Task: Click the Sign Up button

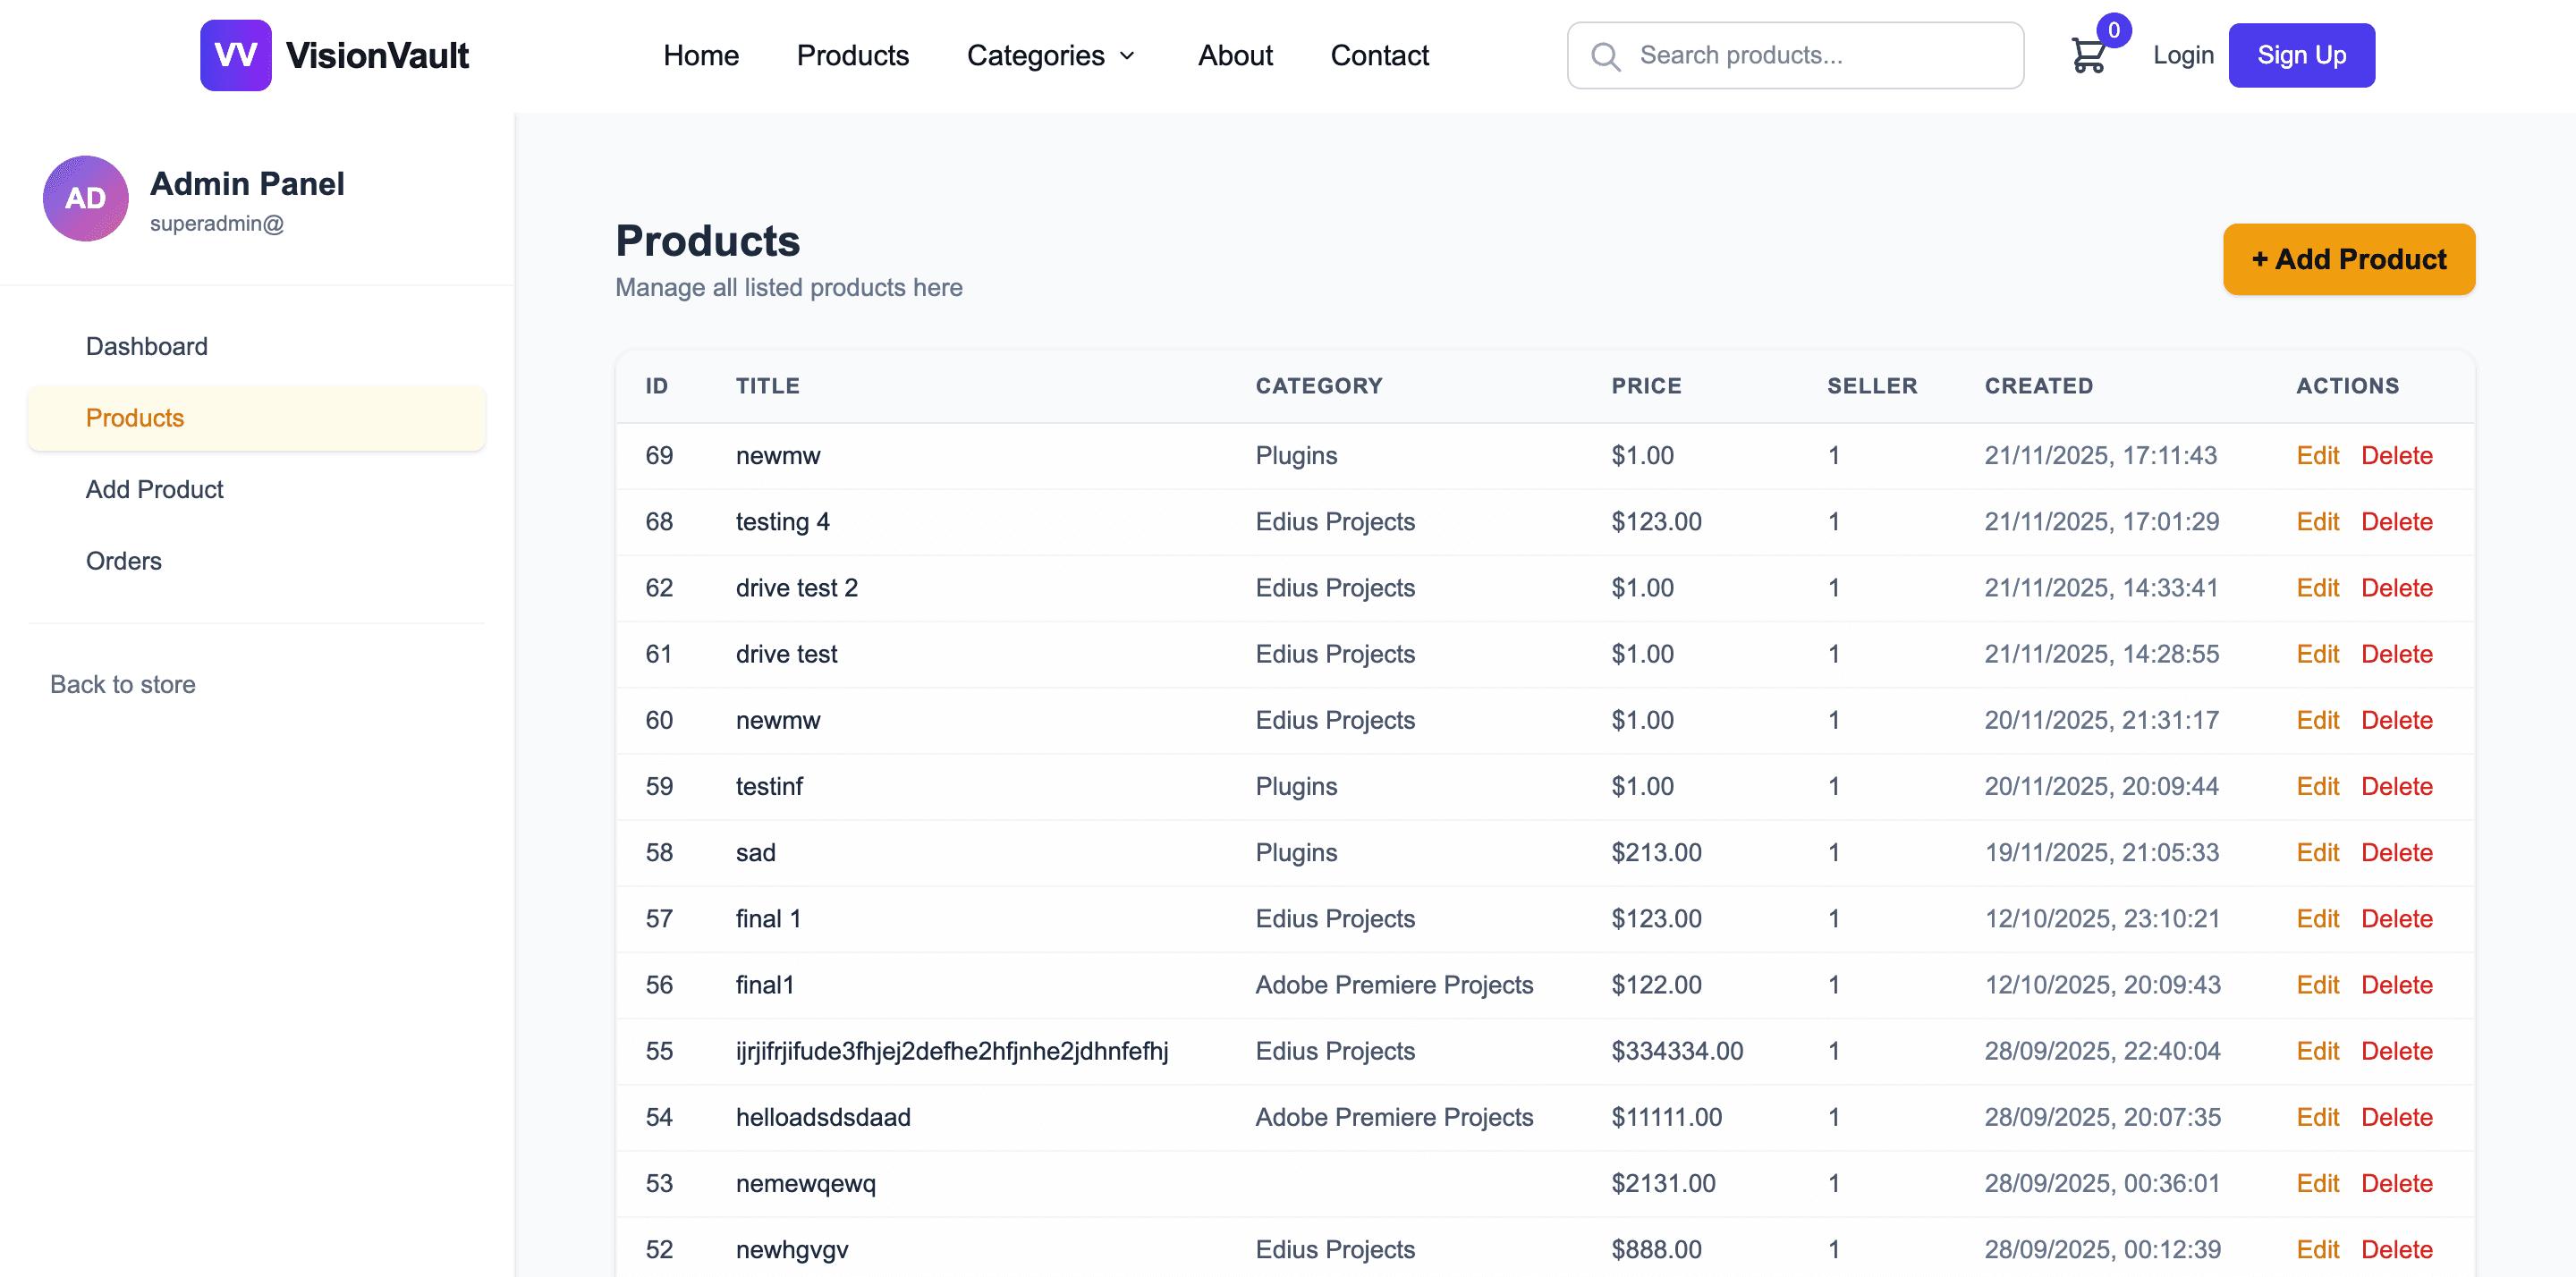Action: coord(2301,56)
